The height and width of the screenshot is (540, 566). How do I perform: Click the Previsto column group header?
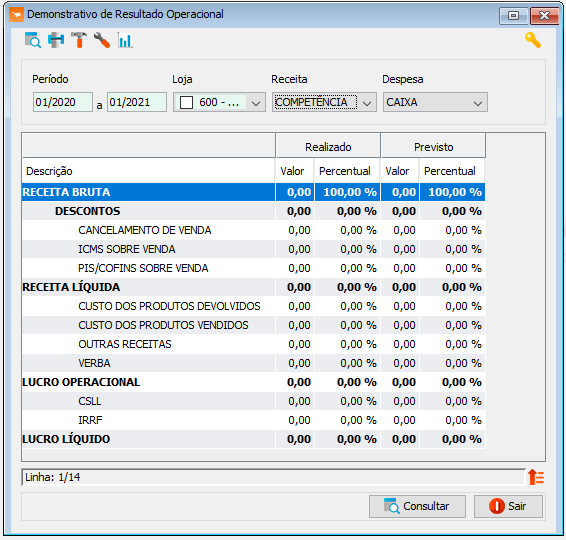[x=433, y=147]
